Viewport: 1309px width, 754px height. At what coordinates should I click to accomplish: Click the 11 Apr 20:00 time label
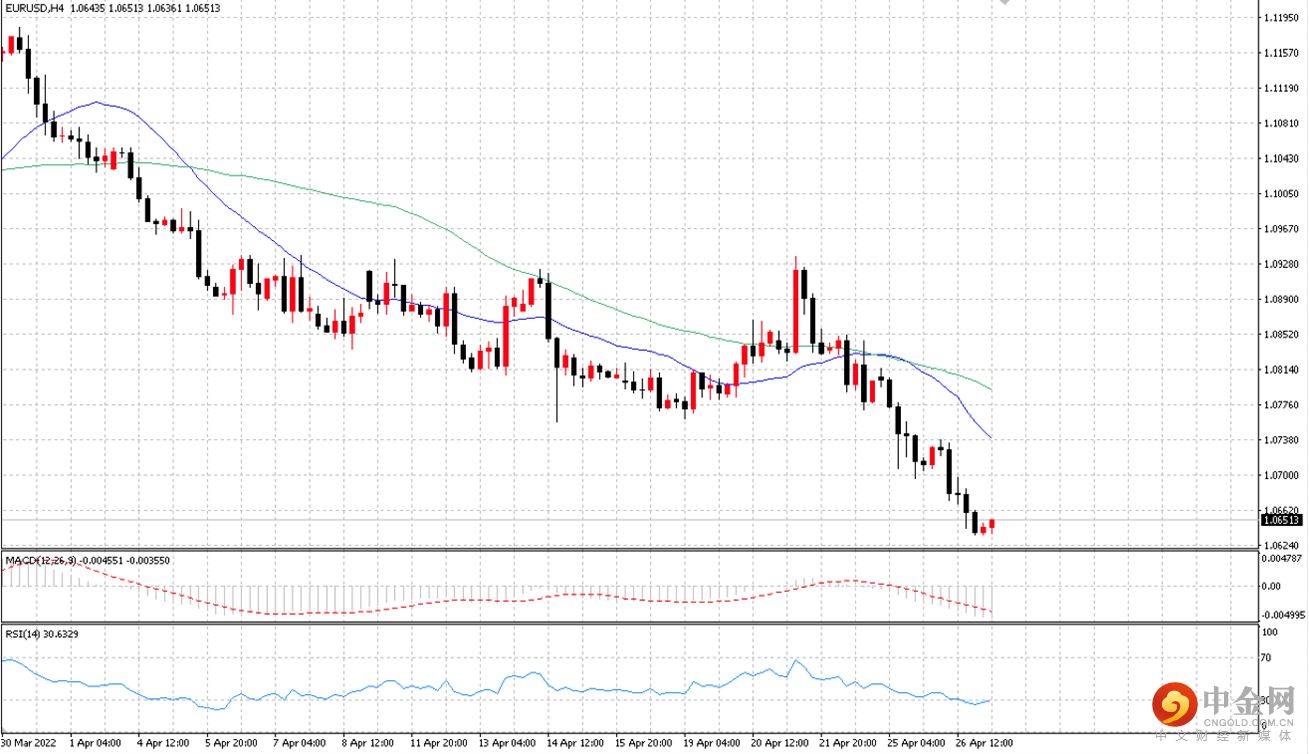[438, 743]
